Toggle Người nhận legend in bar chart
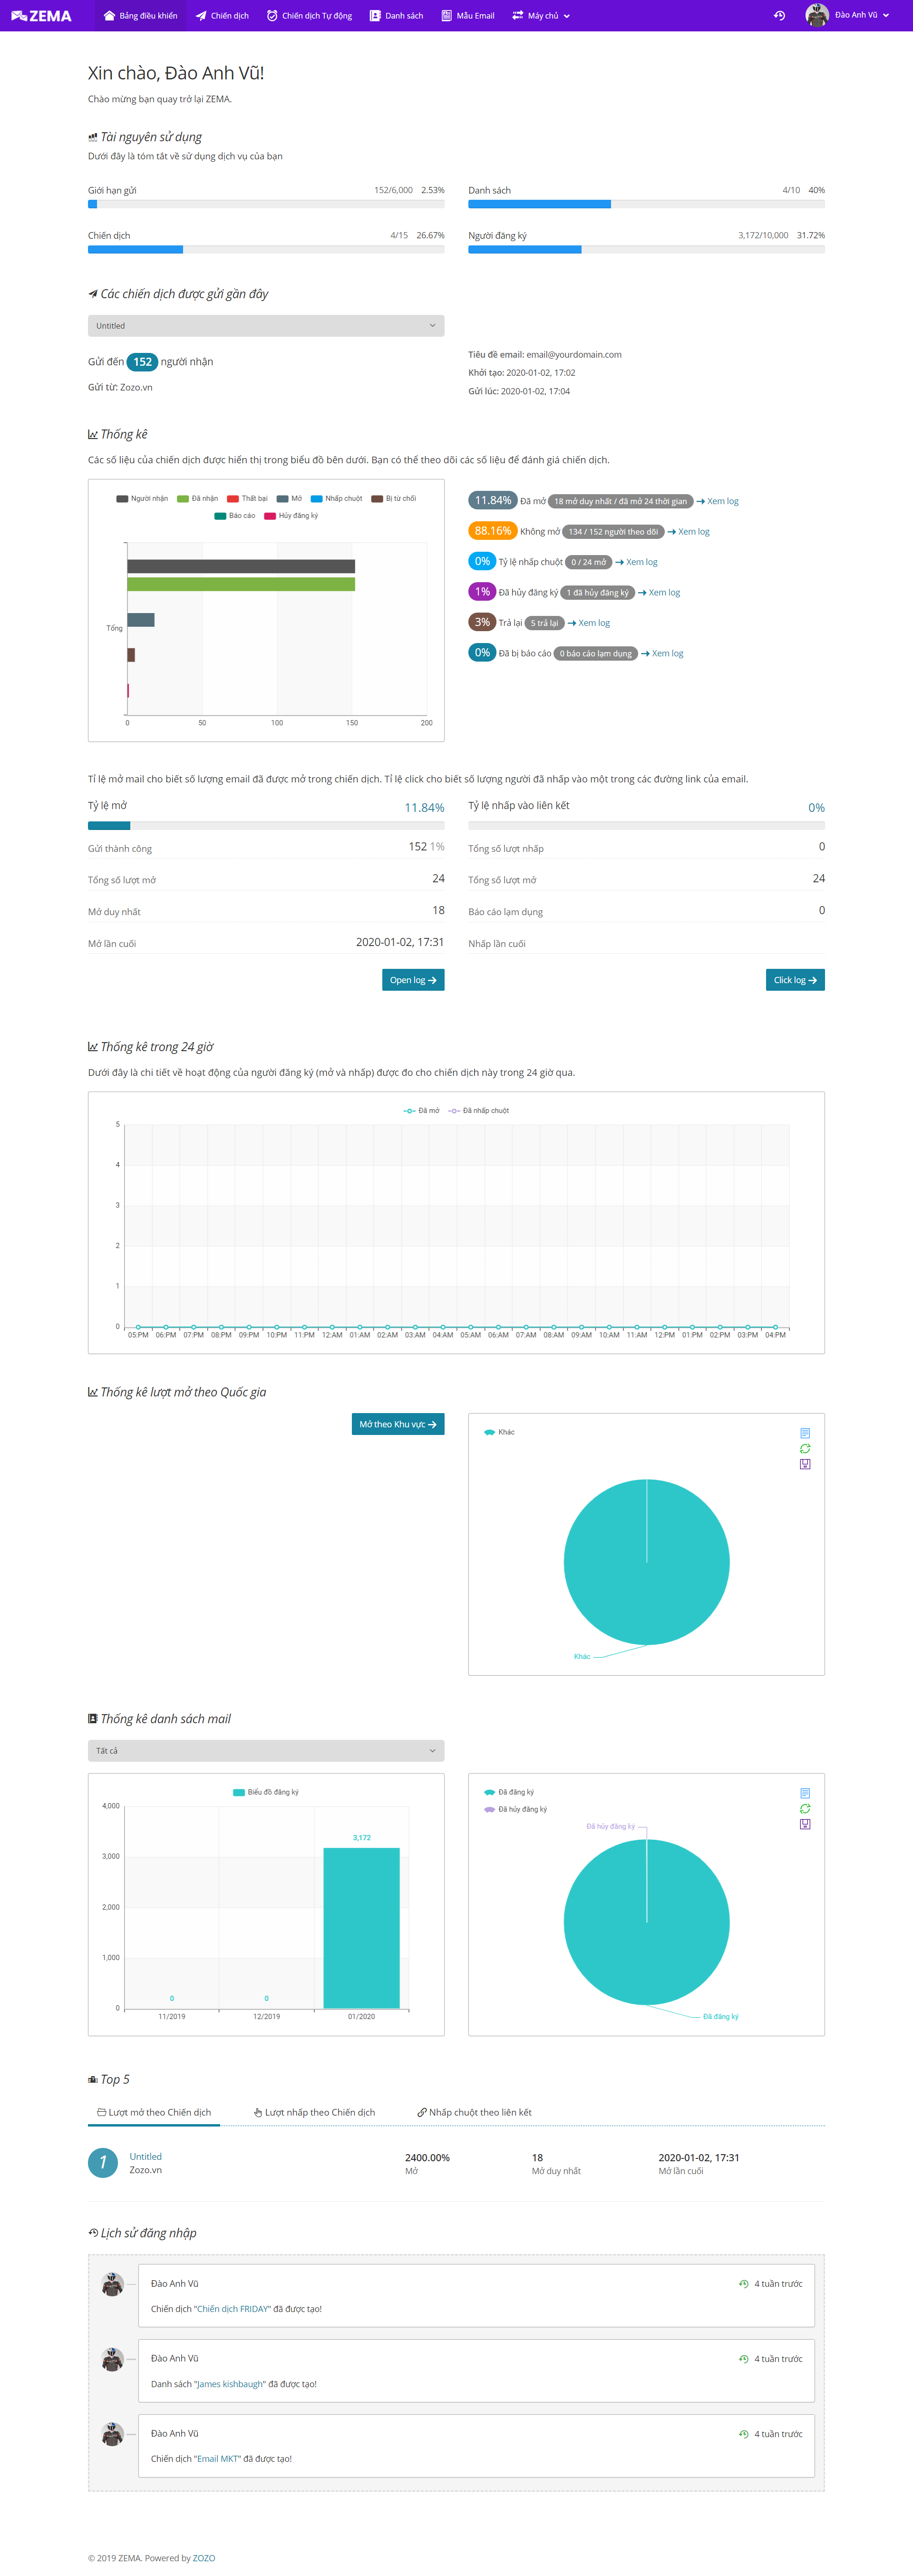The height and width of the screenshot is (2576, 913). [142, 498]
